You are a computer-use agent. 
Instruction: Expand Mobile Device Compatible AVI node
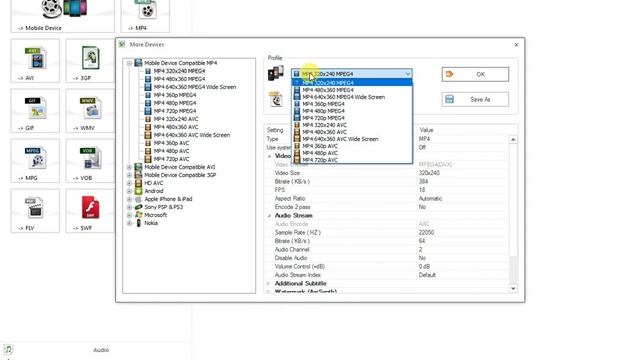[x=129, y=167]
